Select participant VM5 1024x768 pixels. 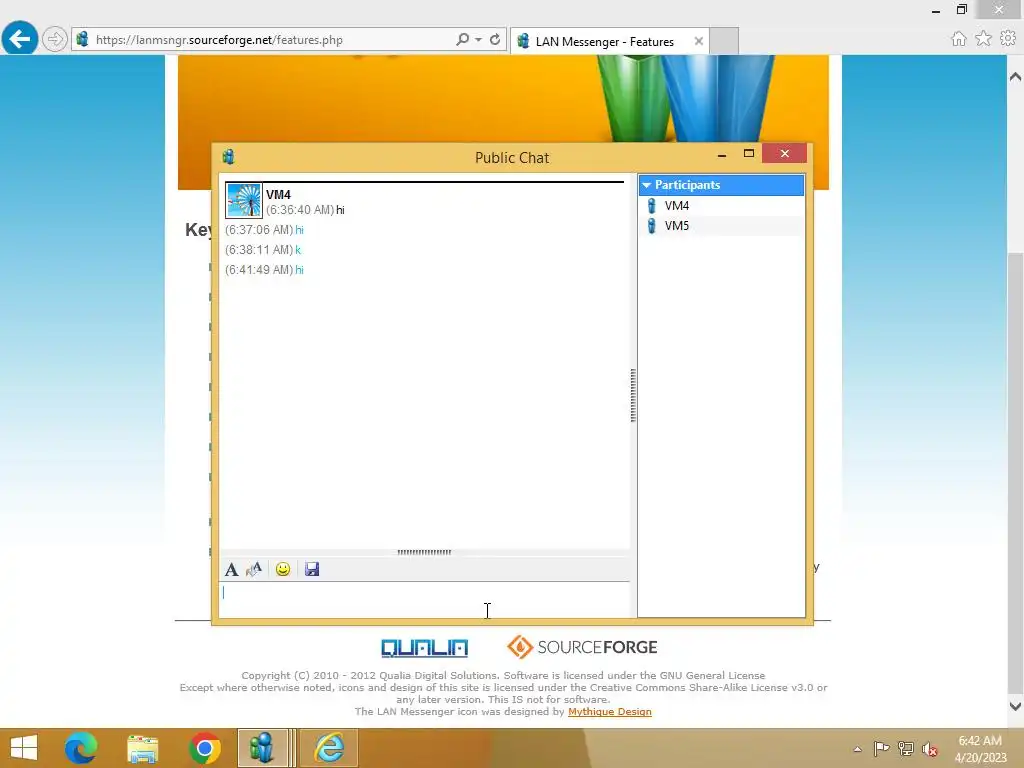click(x=721, y=226)
